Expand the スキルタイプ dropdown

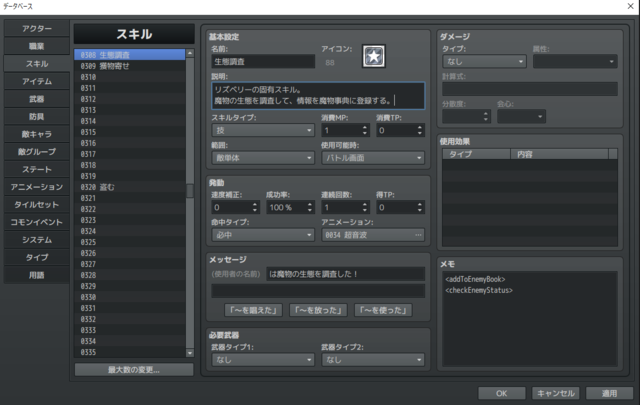pyautogui.click(x=263, y=130)
